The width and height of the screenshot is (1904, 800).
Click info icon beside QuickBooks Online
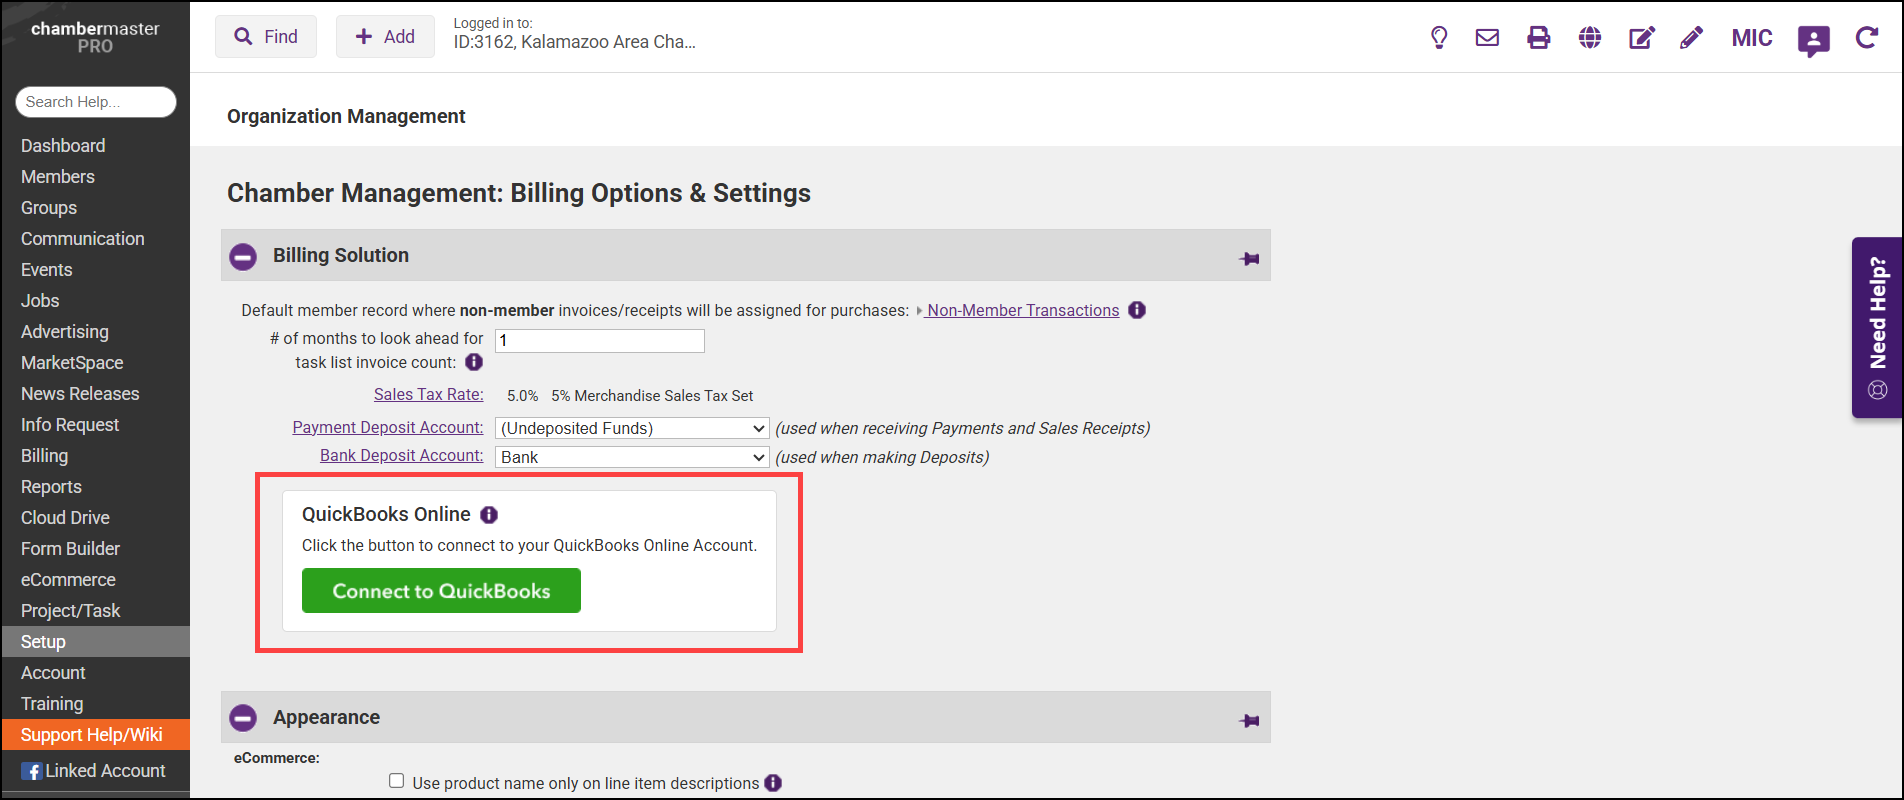tap(489, 515)
